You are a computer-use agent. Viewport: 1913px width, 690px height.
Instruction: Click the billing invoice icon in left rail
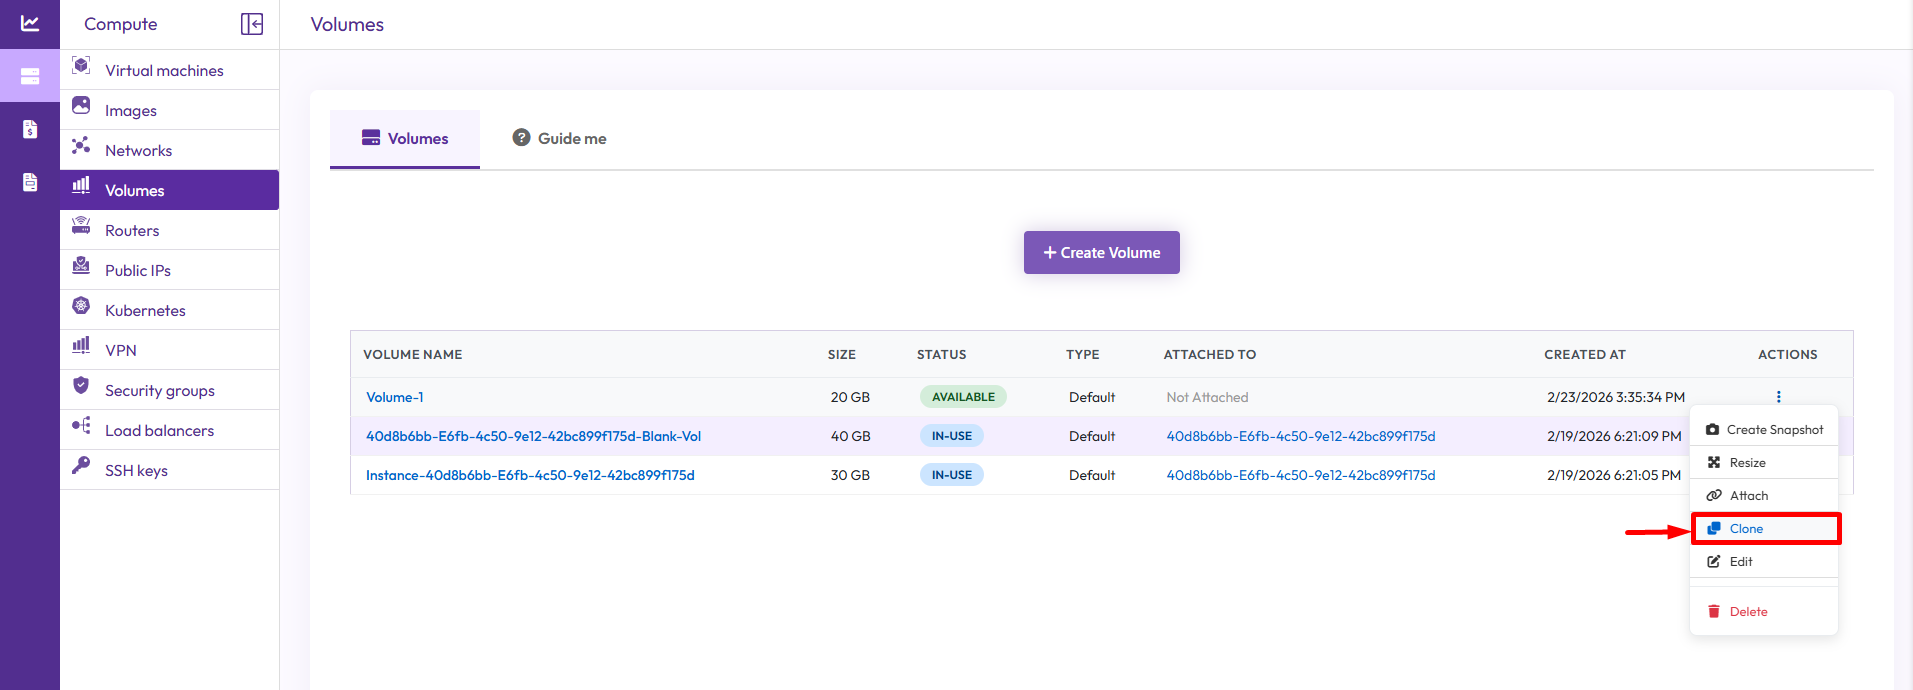(x=30, y=129)
